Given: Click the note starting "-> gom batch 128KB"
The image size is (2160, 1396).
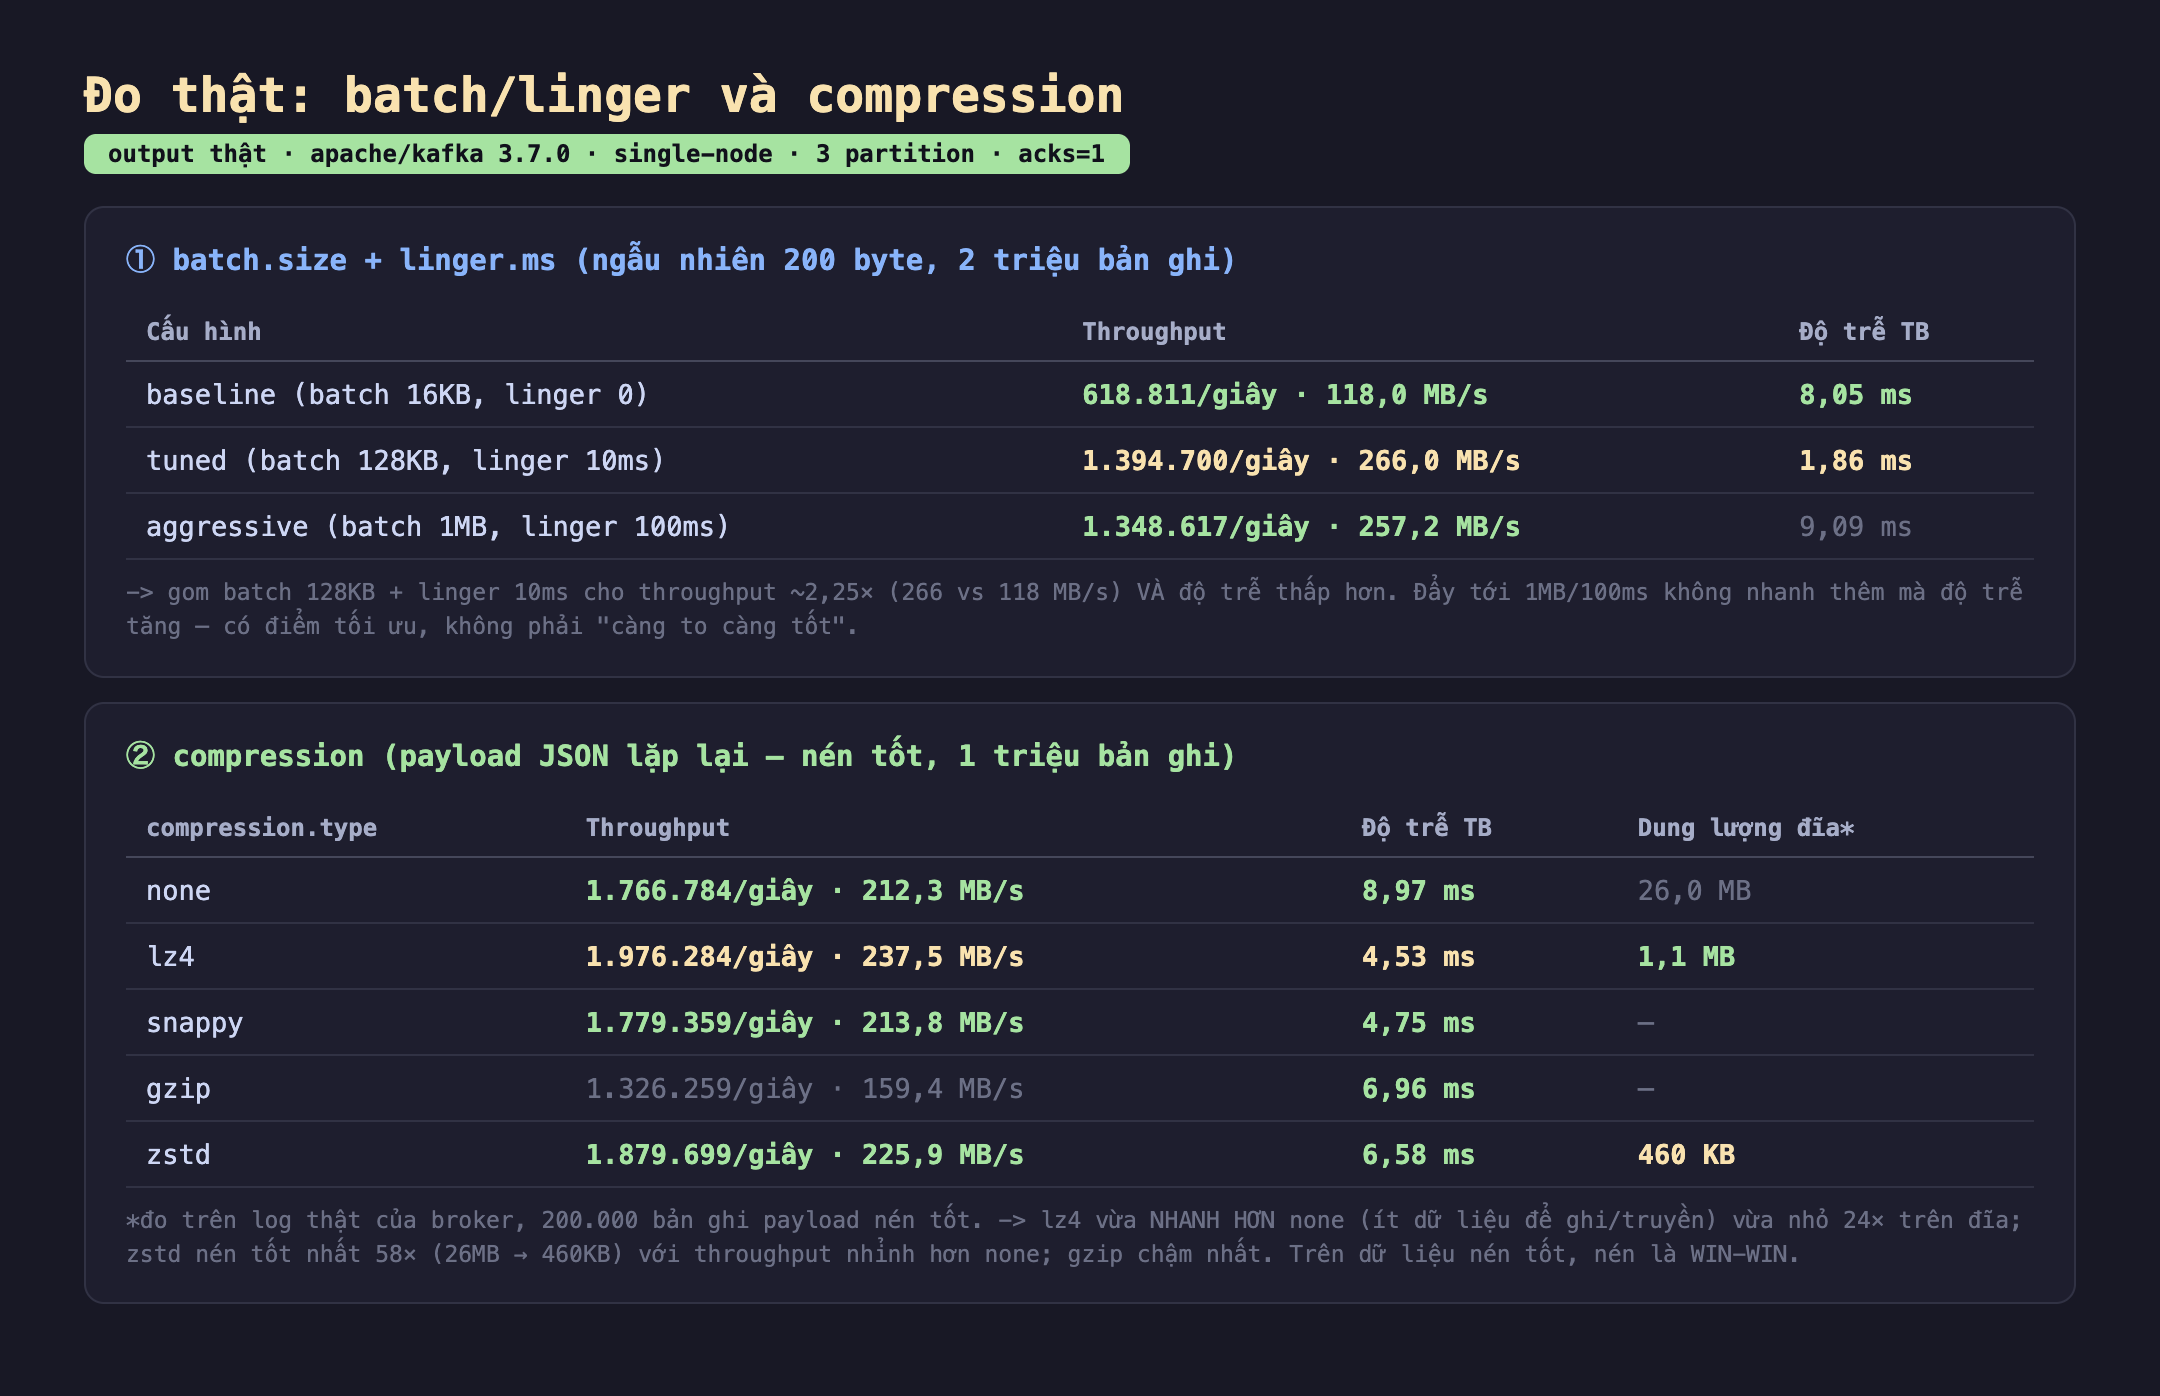Looking at the screenshot, I should [1075, 609].
